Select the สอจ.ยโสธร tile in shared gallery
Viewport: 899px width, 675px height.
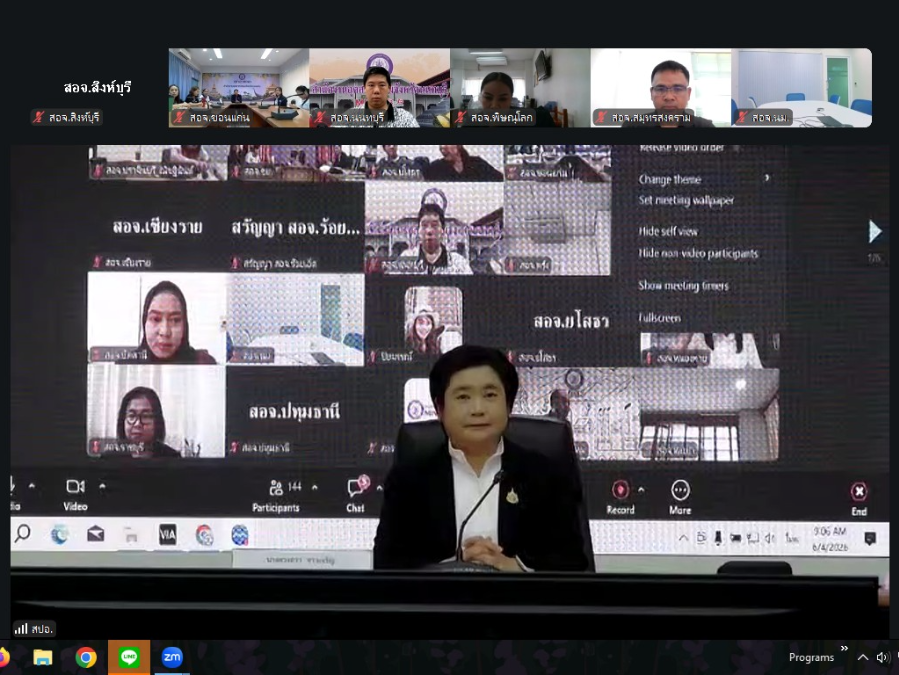pos(572,321)
